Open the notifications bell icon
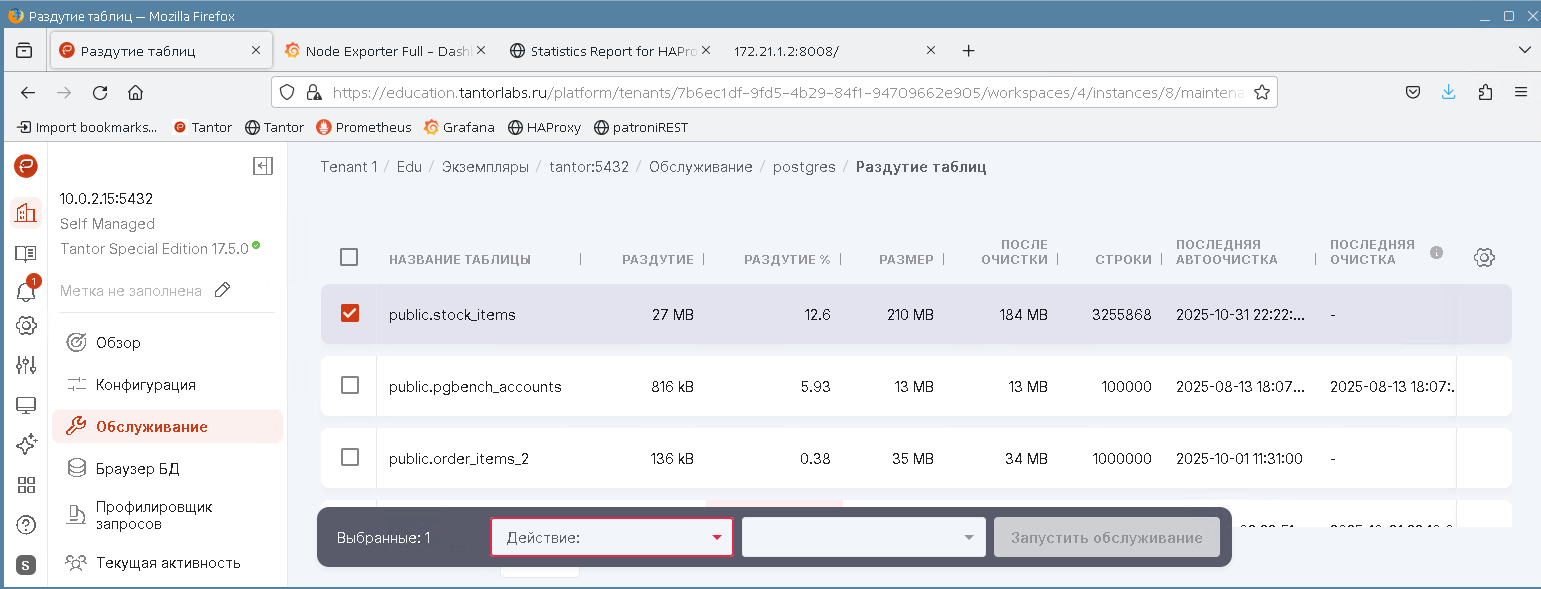The height and width of the screenshot is (589, 1541). 26,291
